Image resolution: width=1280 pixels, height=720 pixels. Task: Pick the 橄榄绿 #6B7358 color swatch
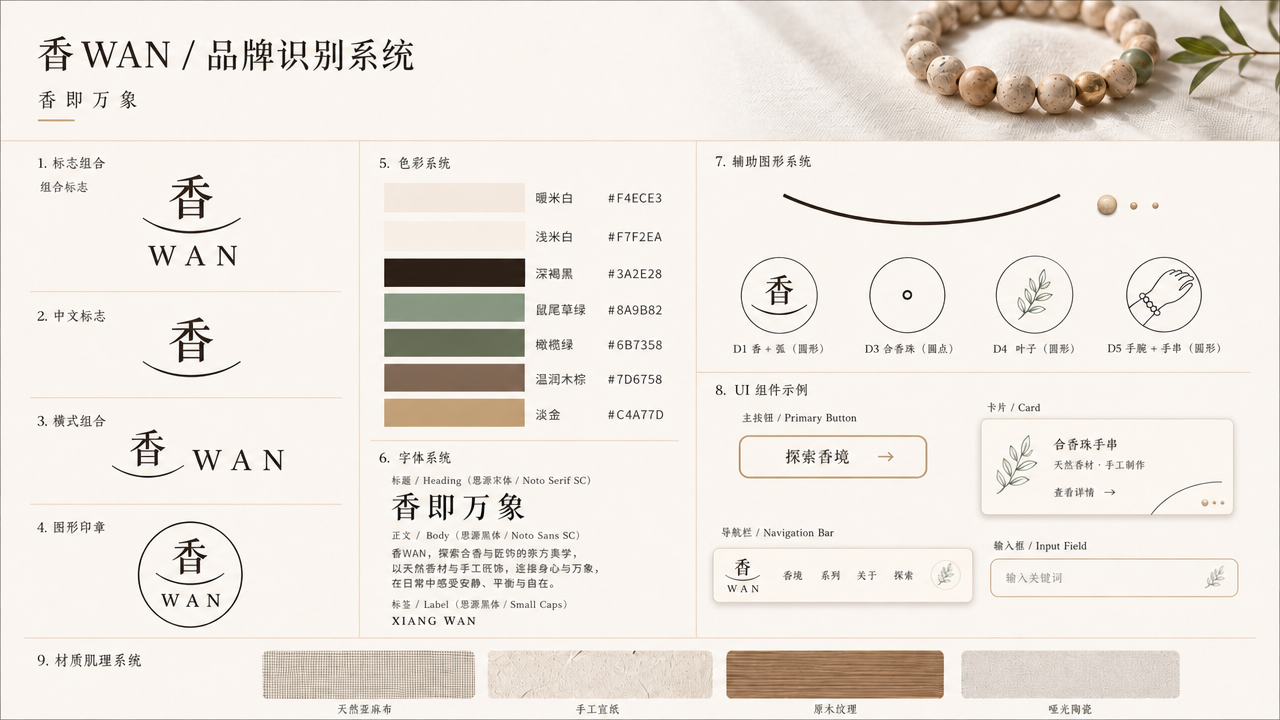pos(454,343)
